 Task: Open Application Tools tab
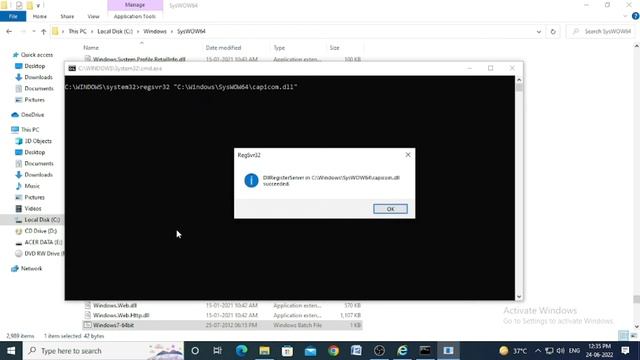click(x=135, y=16)
